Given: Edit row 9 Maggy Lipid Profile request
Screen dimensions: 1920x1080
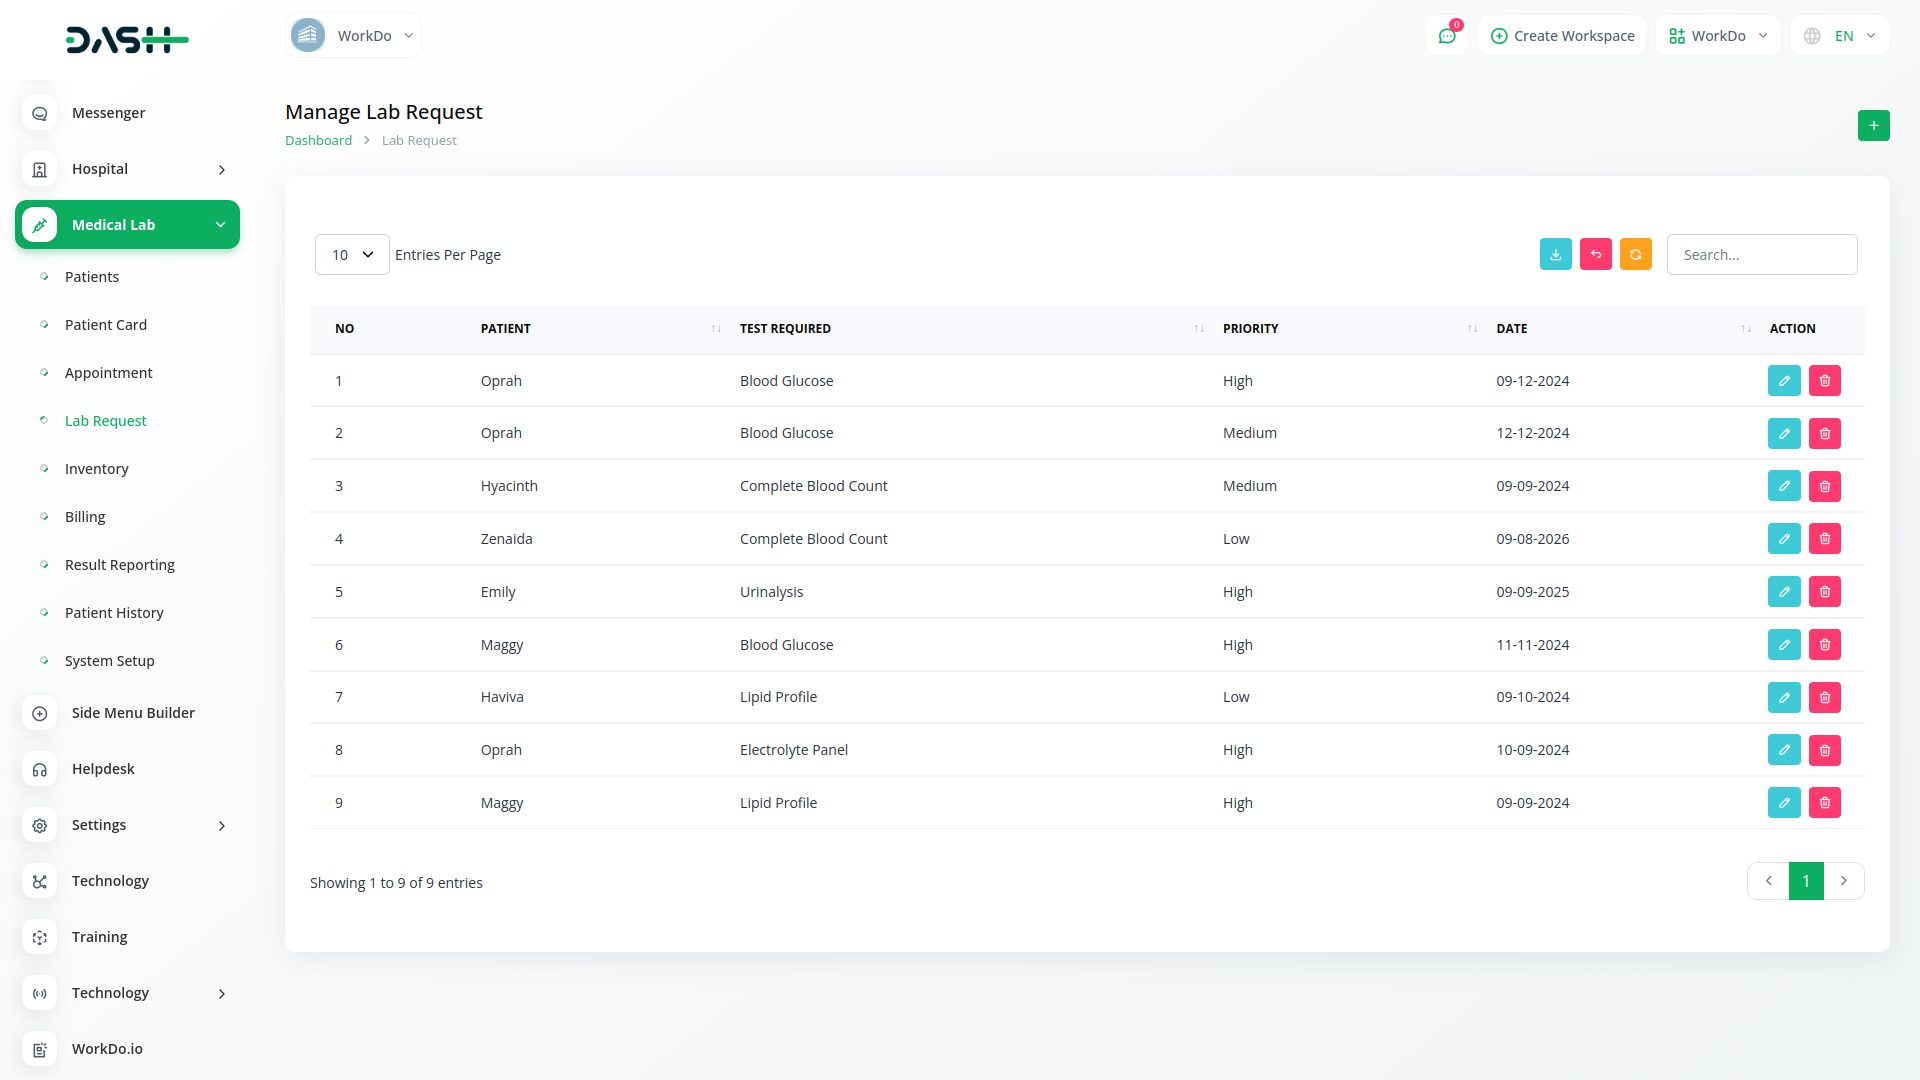Looking at the screenshot, I should pyautogui.click(x=1783, y=803).
